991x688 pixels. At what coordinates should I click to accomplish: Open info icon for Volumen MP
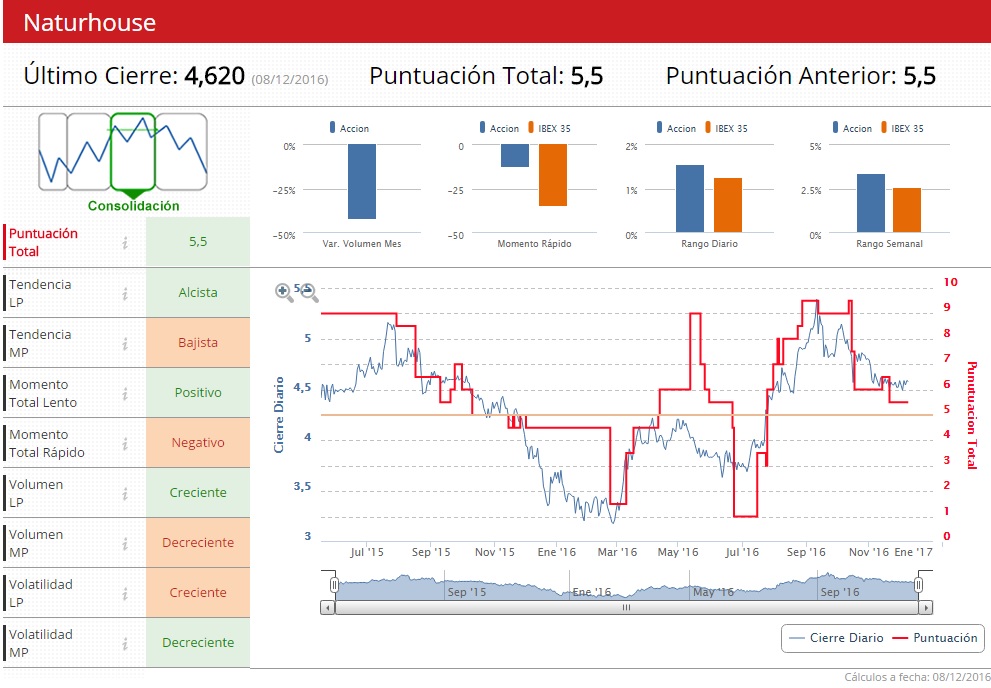125,543
